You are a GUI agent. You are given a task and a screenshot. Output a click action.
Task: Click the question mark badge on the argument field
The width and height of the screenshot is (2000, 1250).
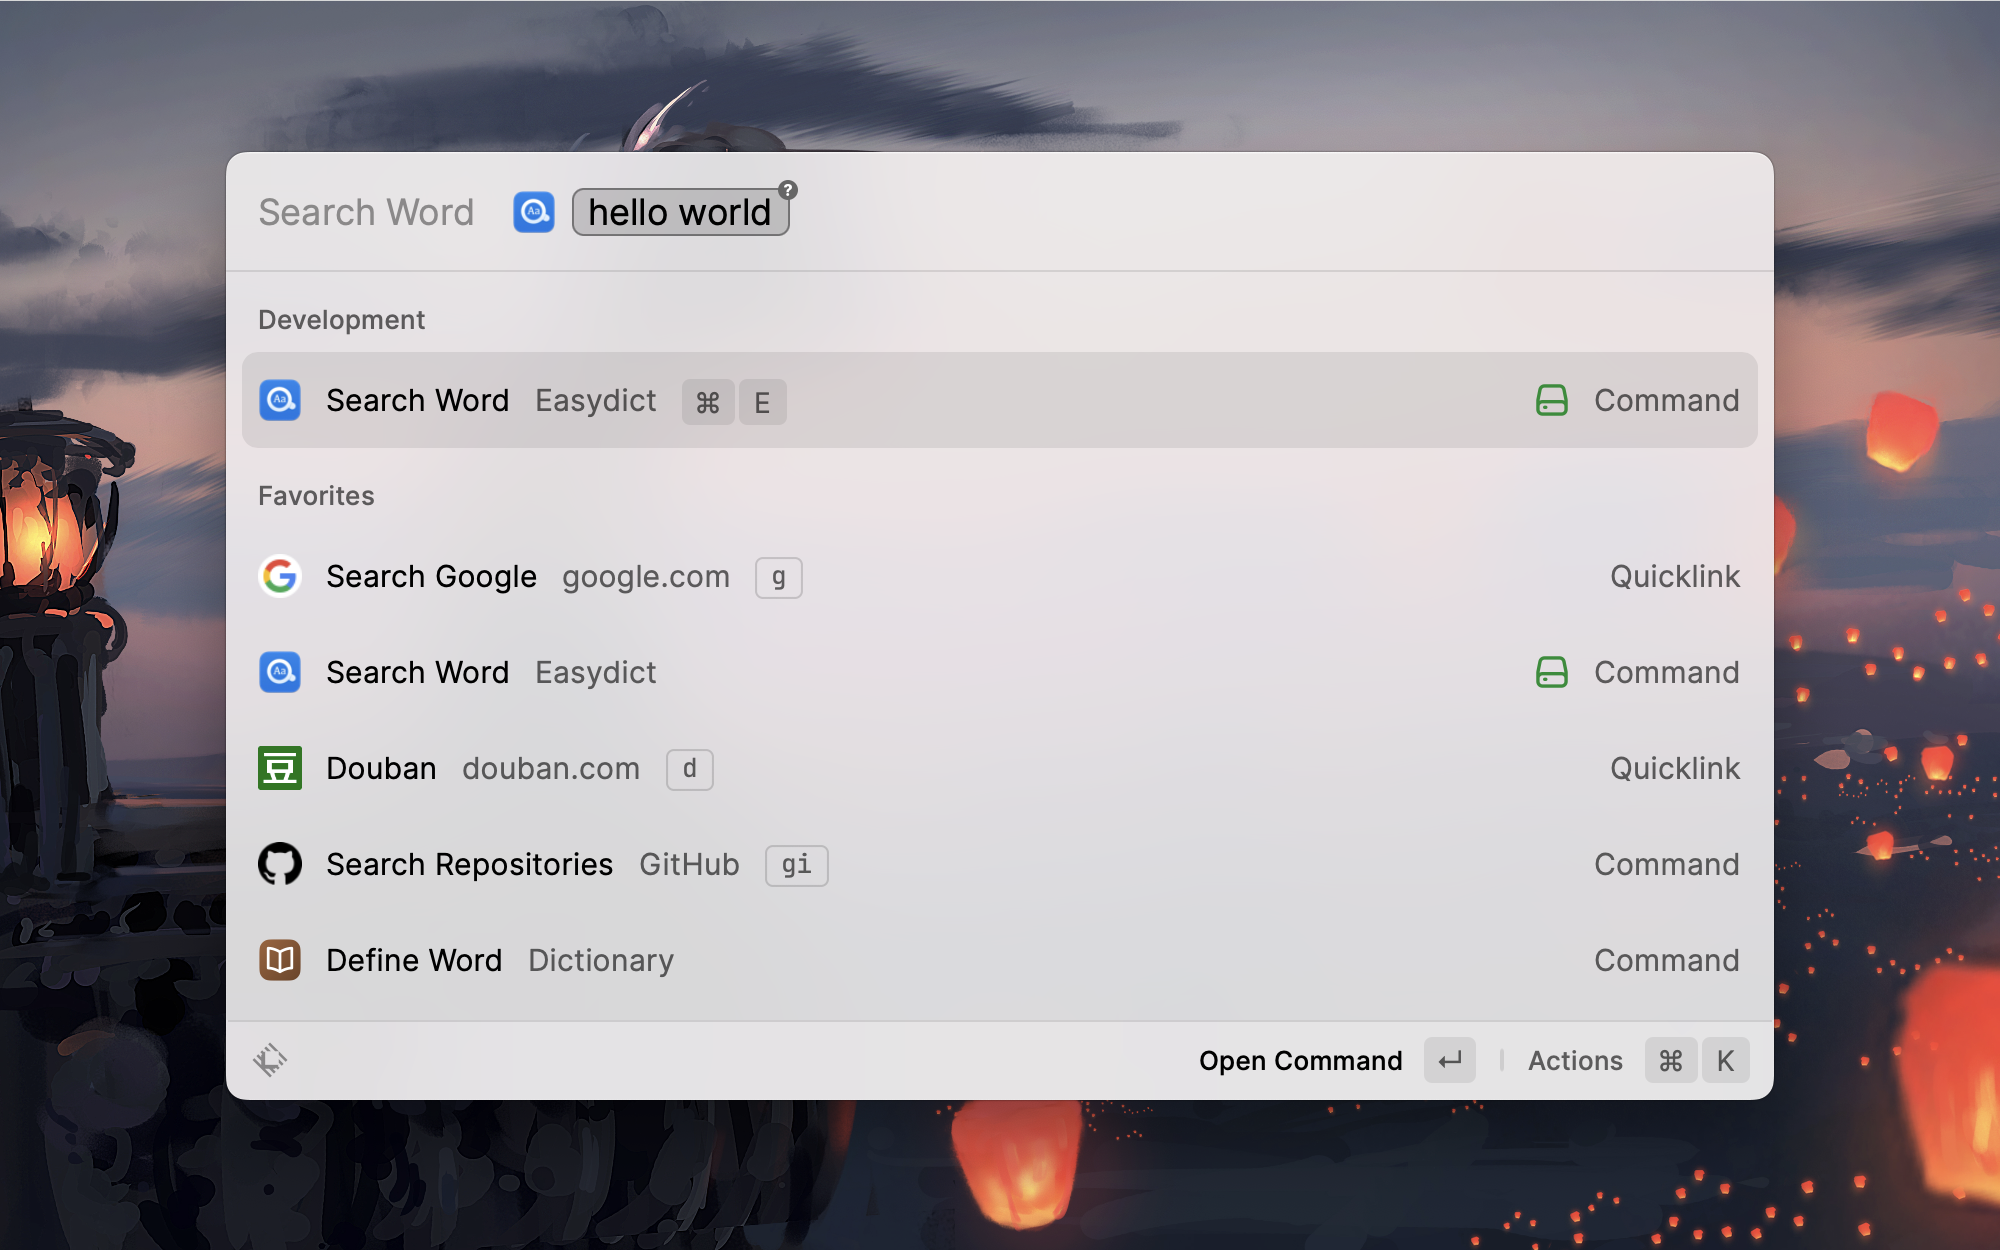[x=788, y=190]
